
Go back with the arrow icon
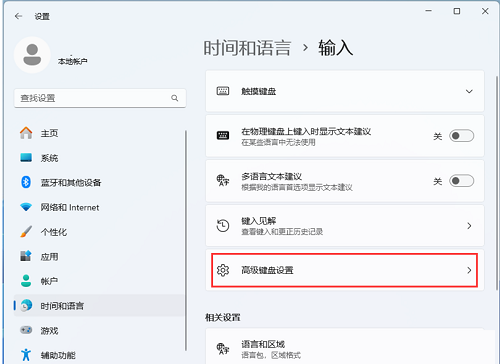point(18,16)
